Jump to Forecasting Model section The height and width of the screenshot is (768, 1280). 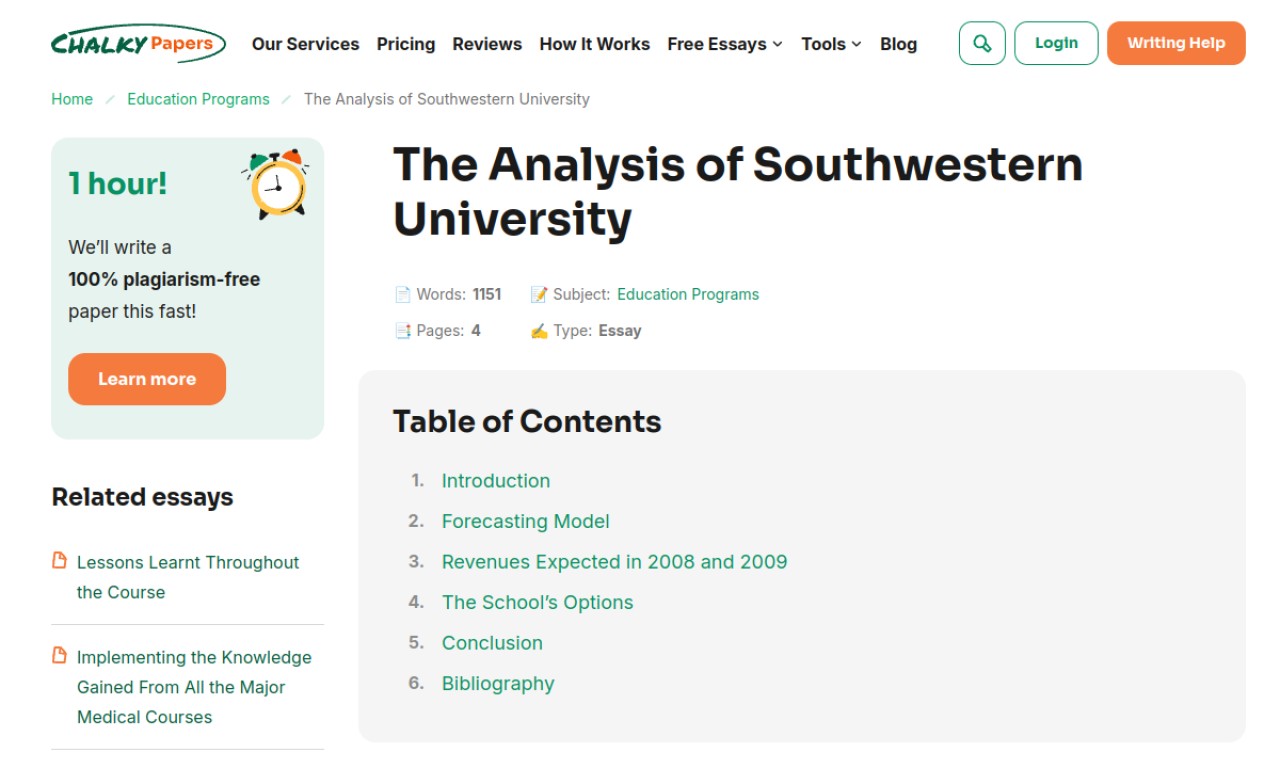(x=526, y=522)
